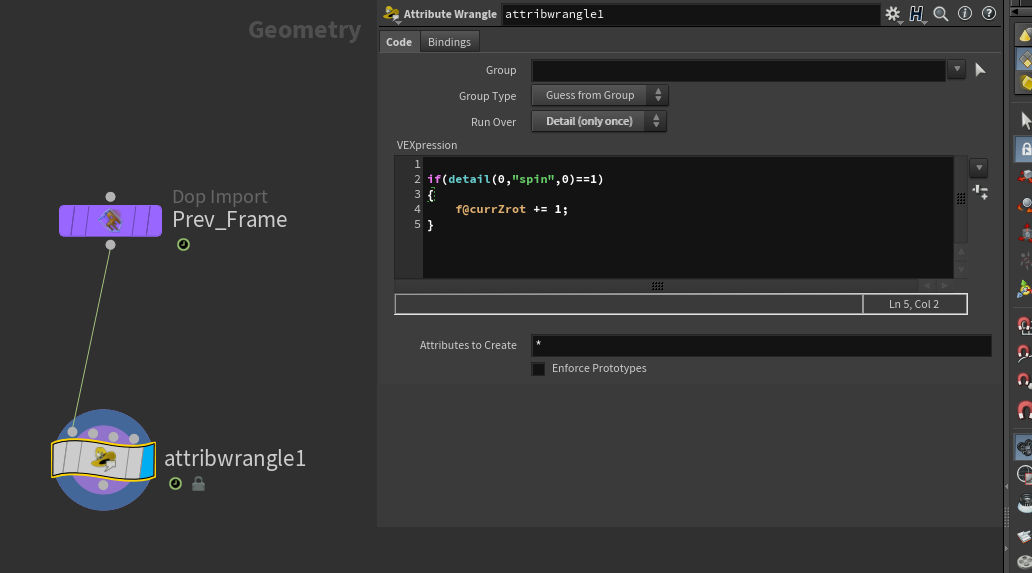
Task: Click the spare parameters creation icon
Action: (x=980, y=192)
